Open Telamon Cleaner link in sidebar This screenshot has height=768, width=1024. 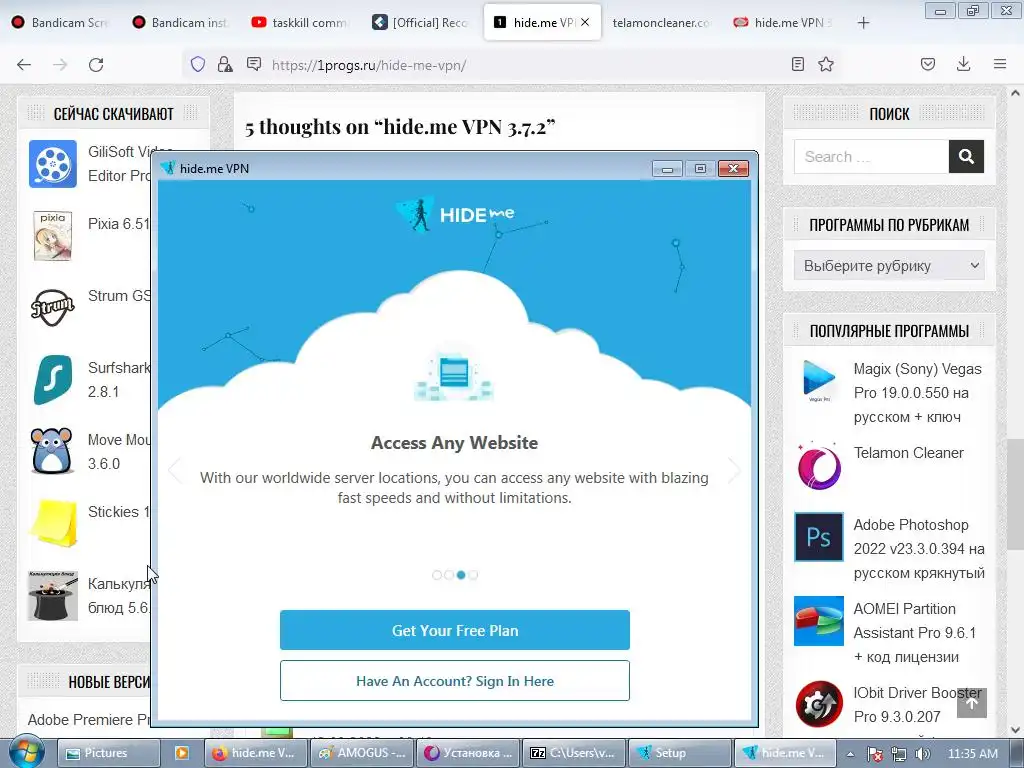[908, 453]
